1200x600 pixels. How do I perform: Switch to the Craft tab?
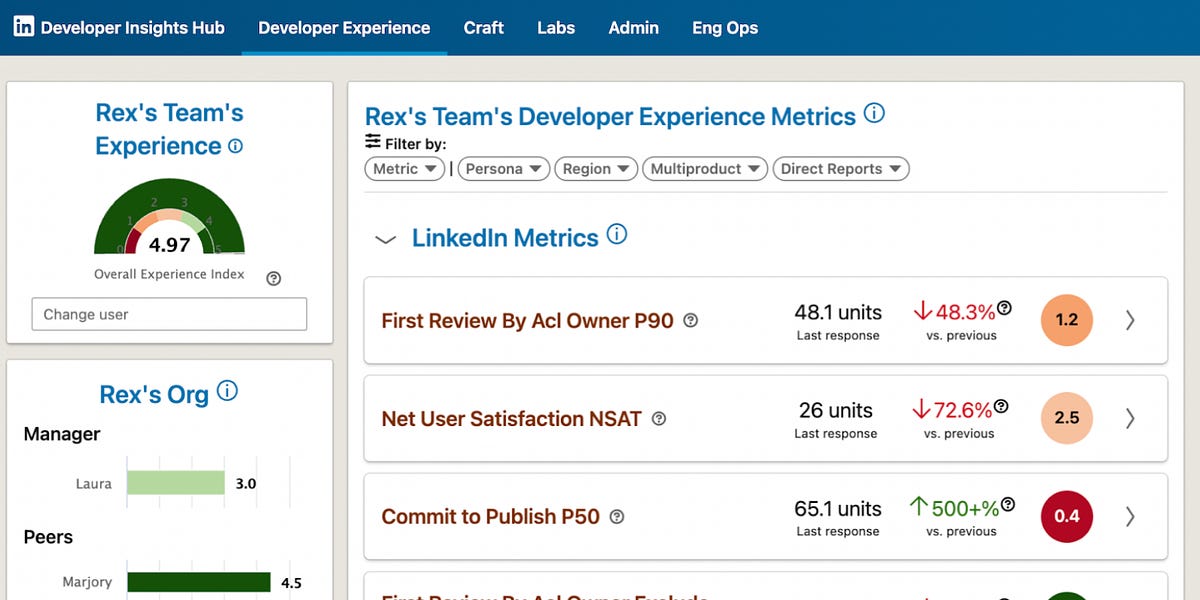(484, 27)
